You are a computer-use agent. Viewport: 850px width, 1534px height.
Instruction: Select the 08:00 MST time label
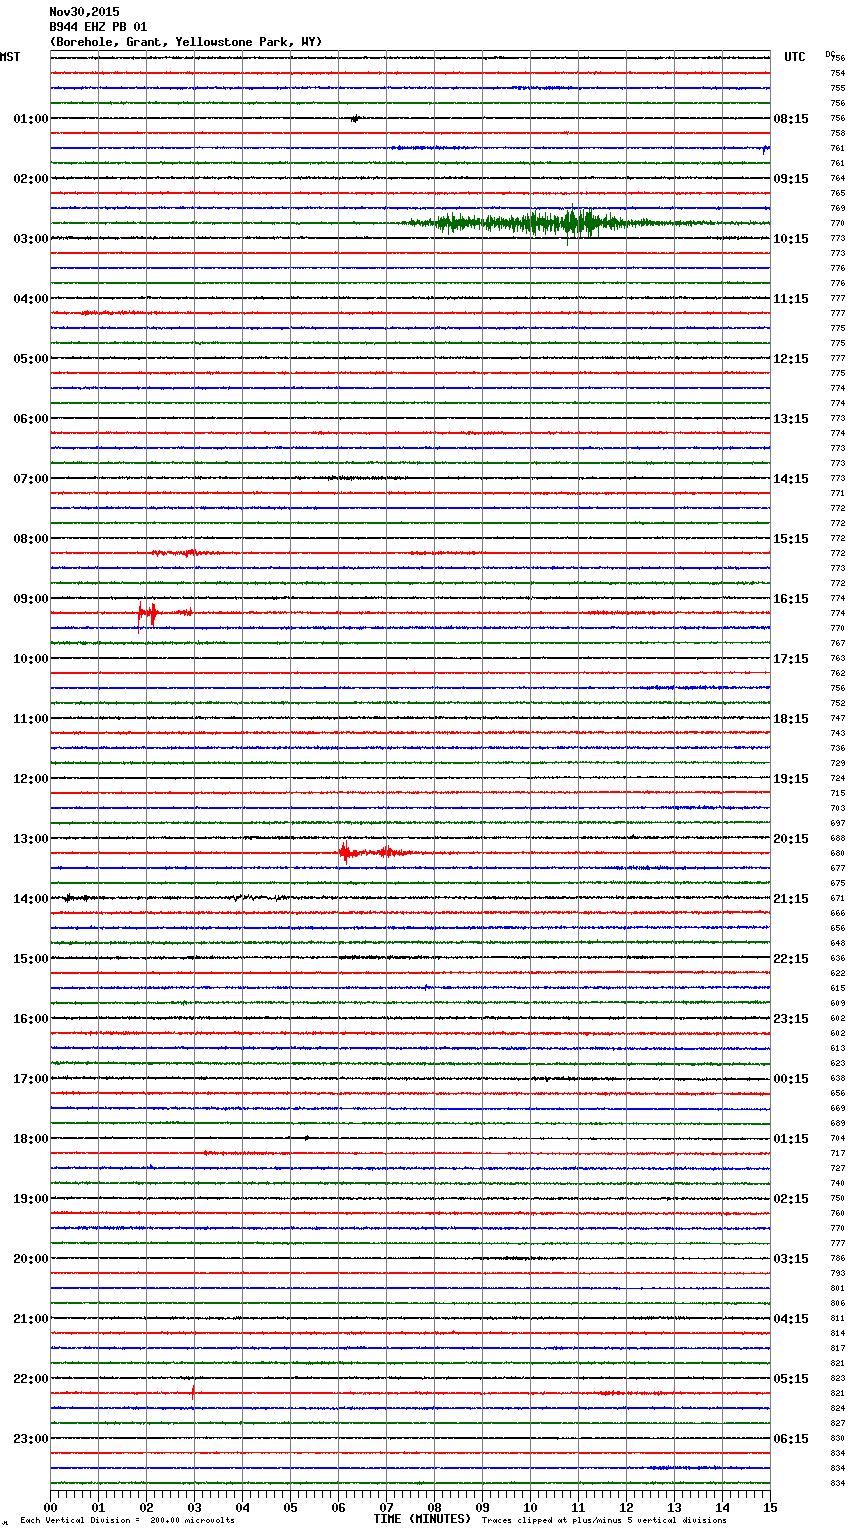[x=31, y=539]
